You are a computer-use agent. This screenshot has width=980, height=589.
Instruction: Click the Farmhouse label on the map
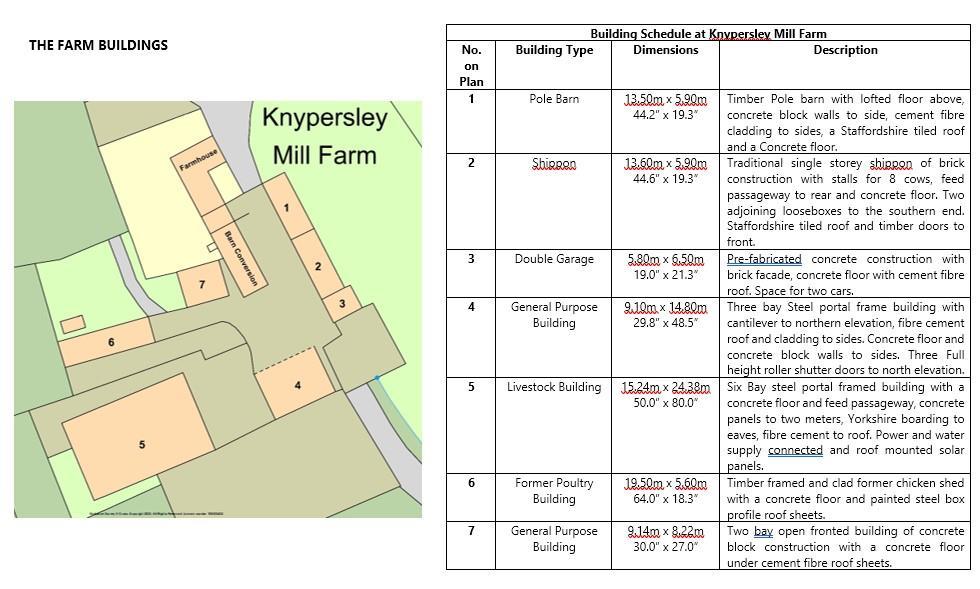click(198, 159)
